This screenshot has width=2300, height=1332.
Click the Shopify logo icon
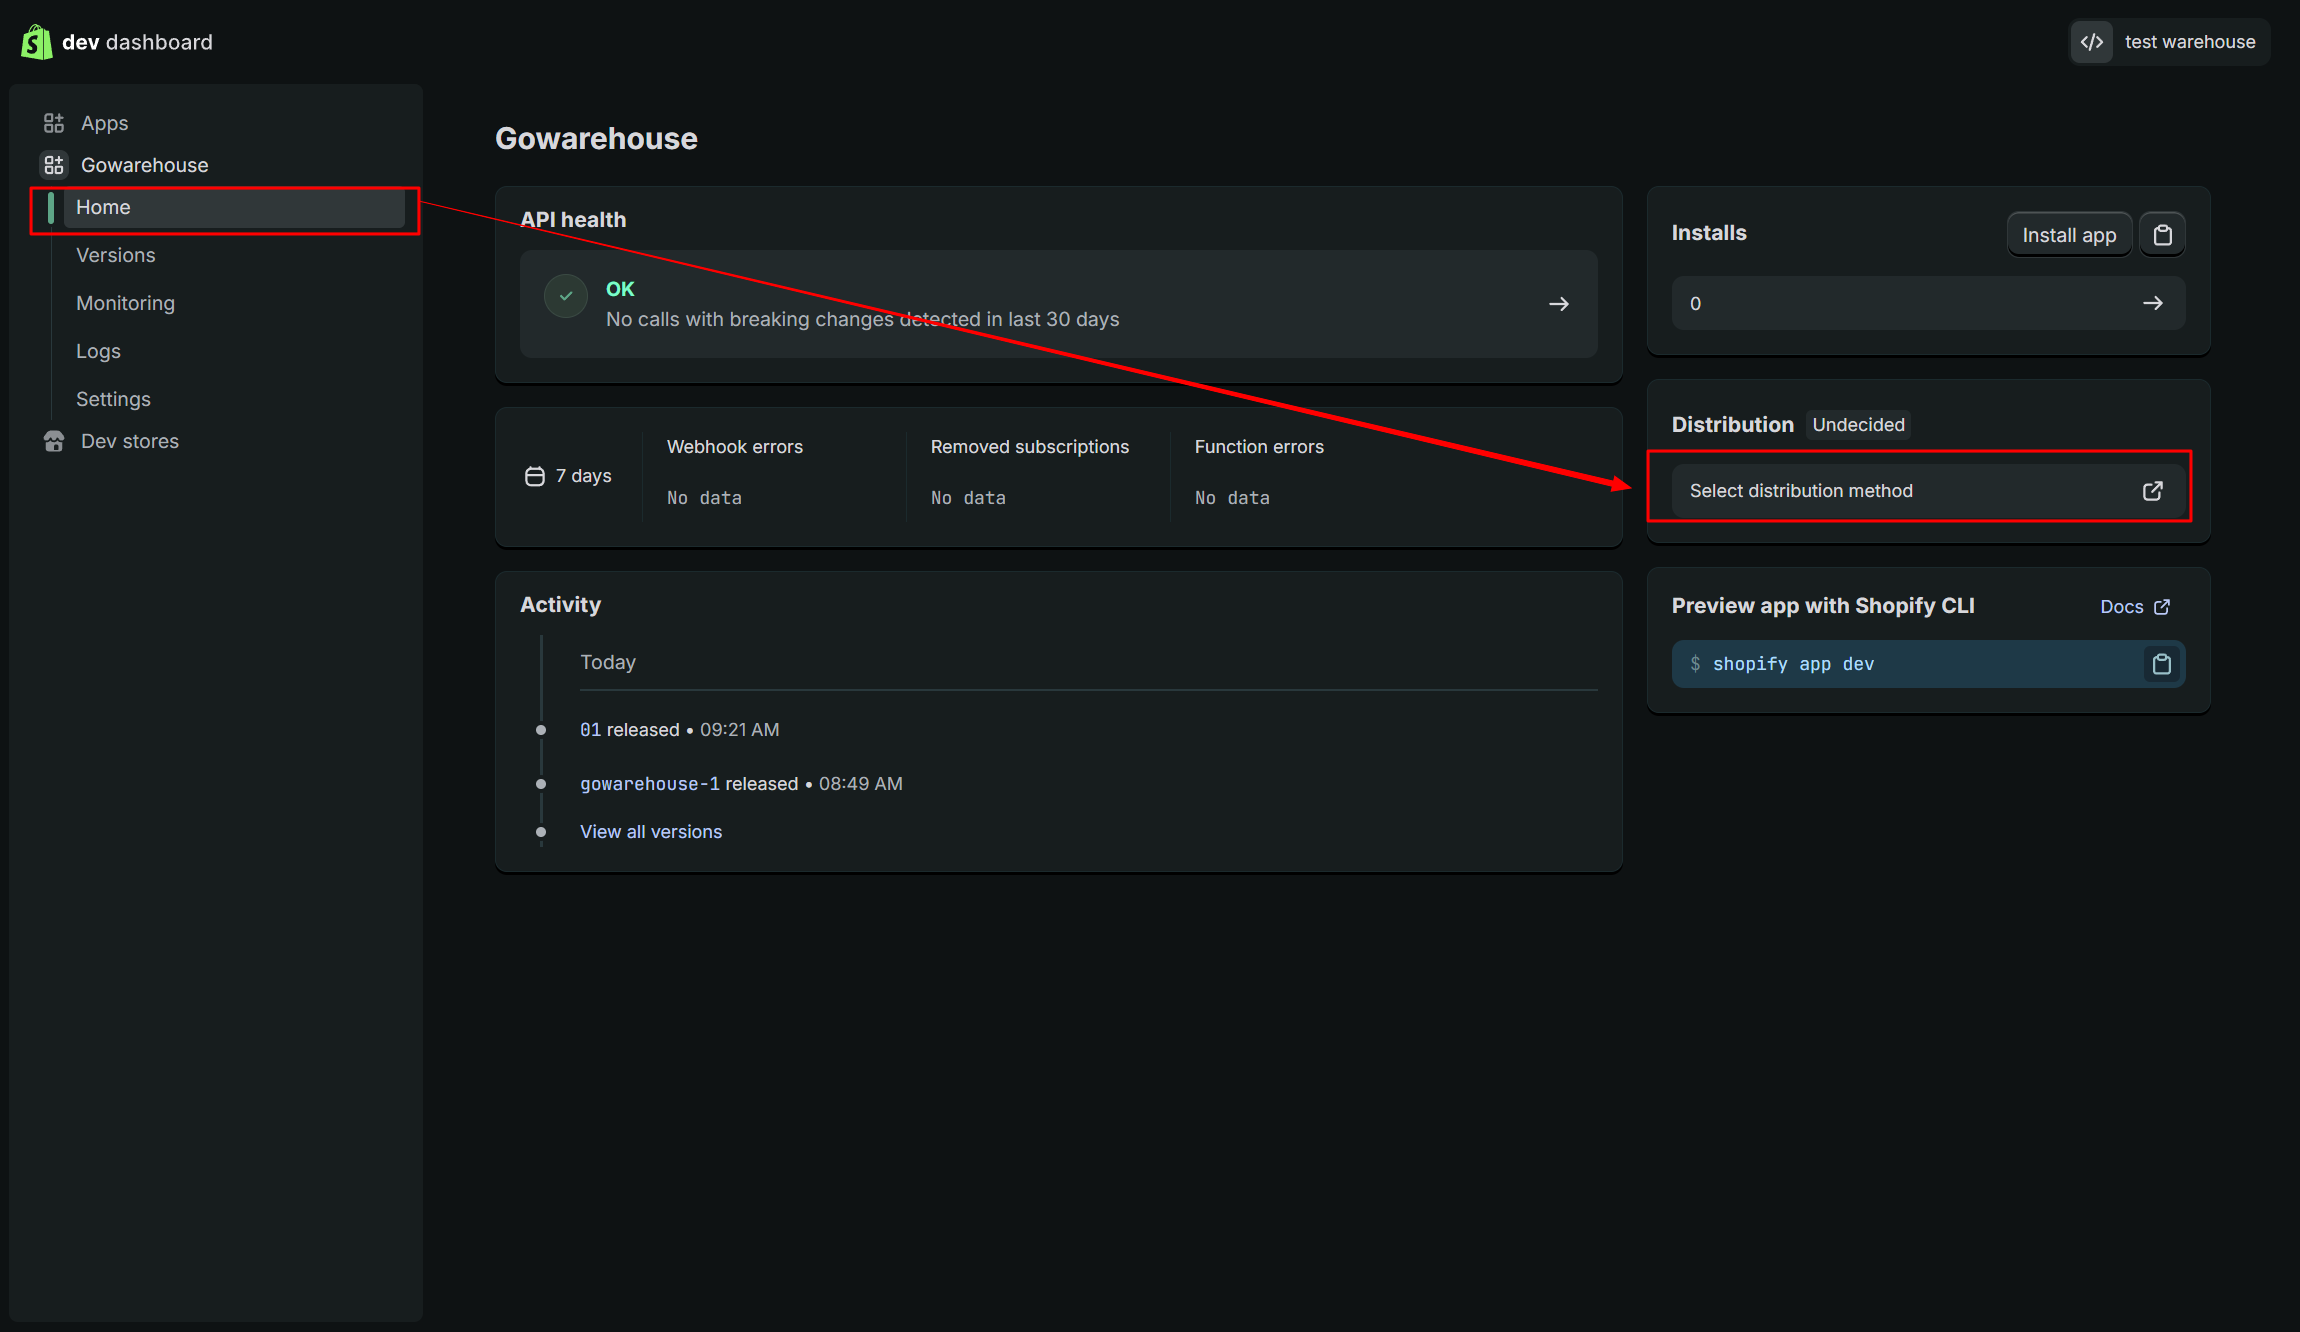(37, 42)
